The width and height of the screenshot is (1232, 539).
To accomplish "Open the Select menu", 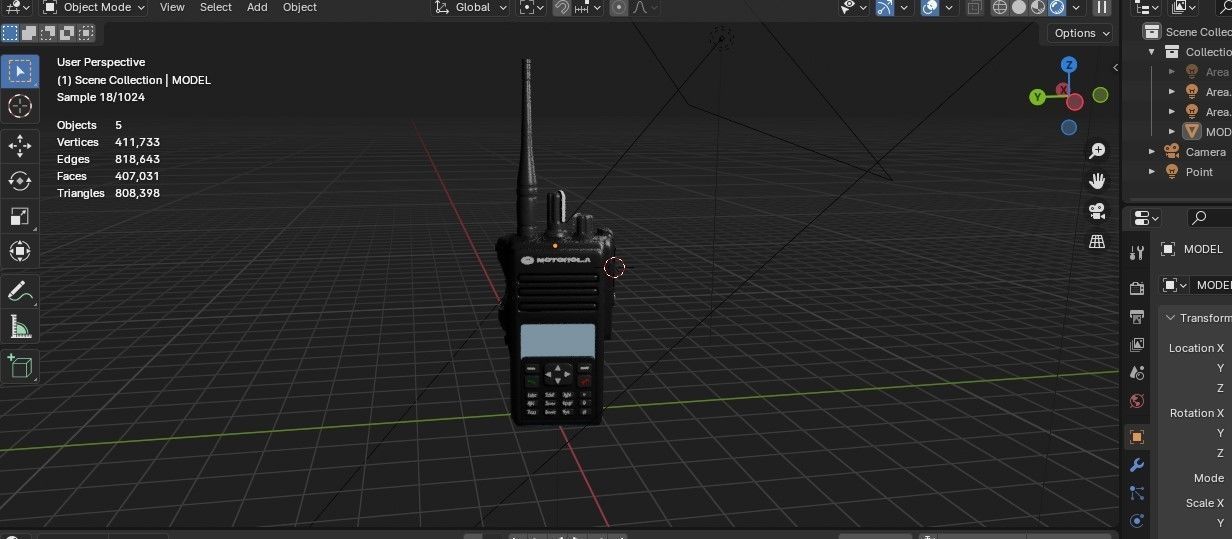I will (215, 7).
